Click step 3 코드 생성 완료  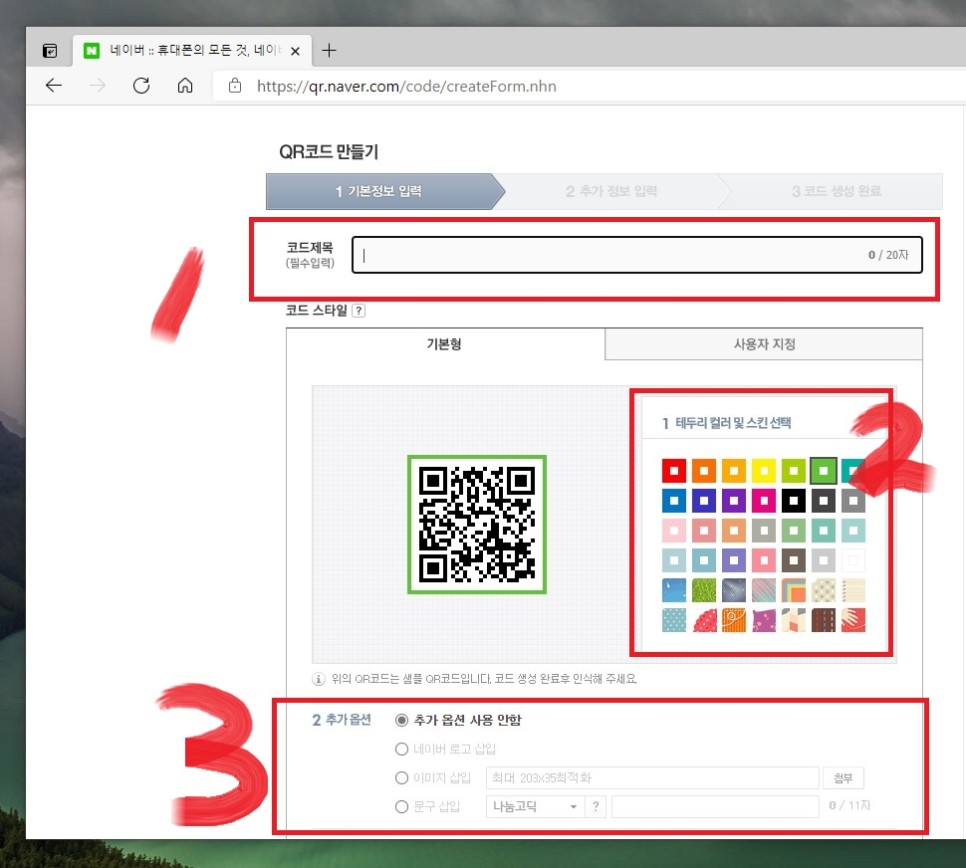[836, 191]
